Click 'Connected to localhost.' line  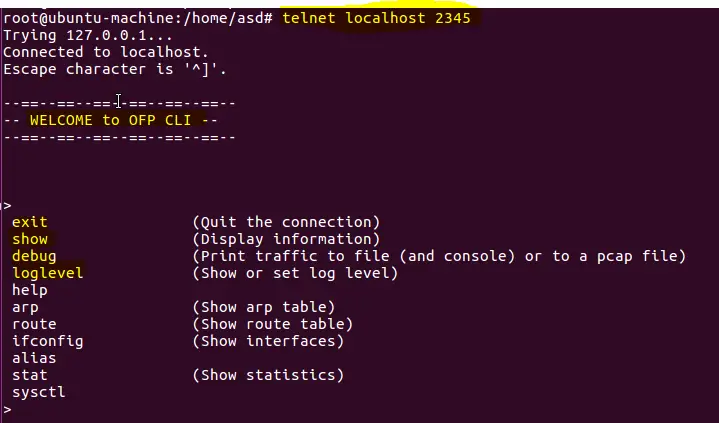106,52
